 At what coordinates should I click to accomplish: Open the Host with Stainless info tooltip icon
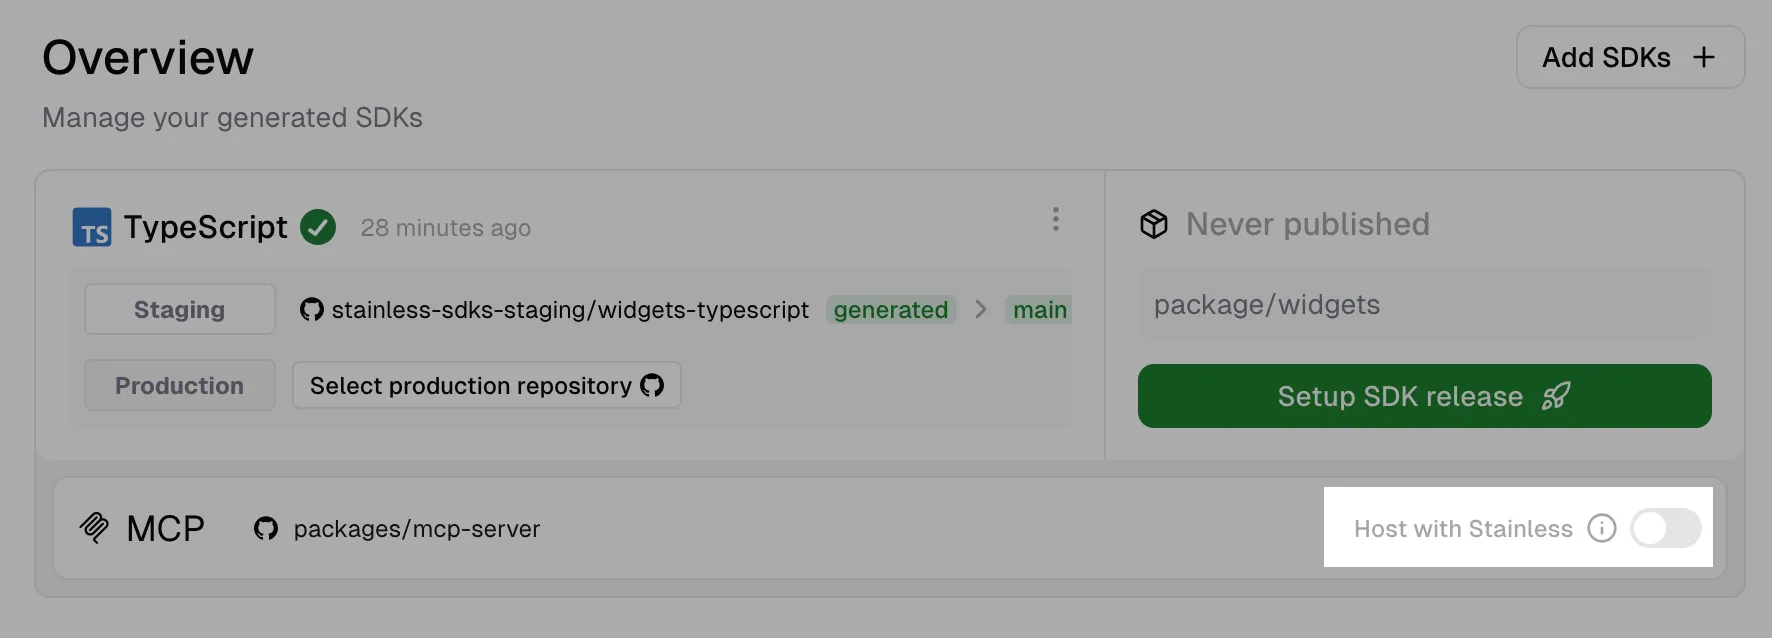pos(1602,528)
